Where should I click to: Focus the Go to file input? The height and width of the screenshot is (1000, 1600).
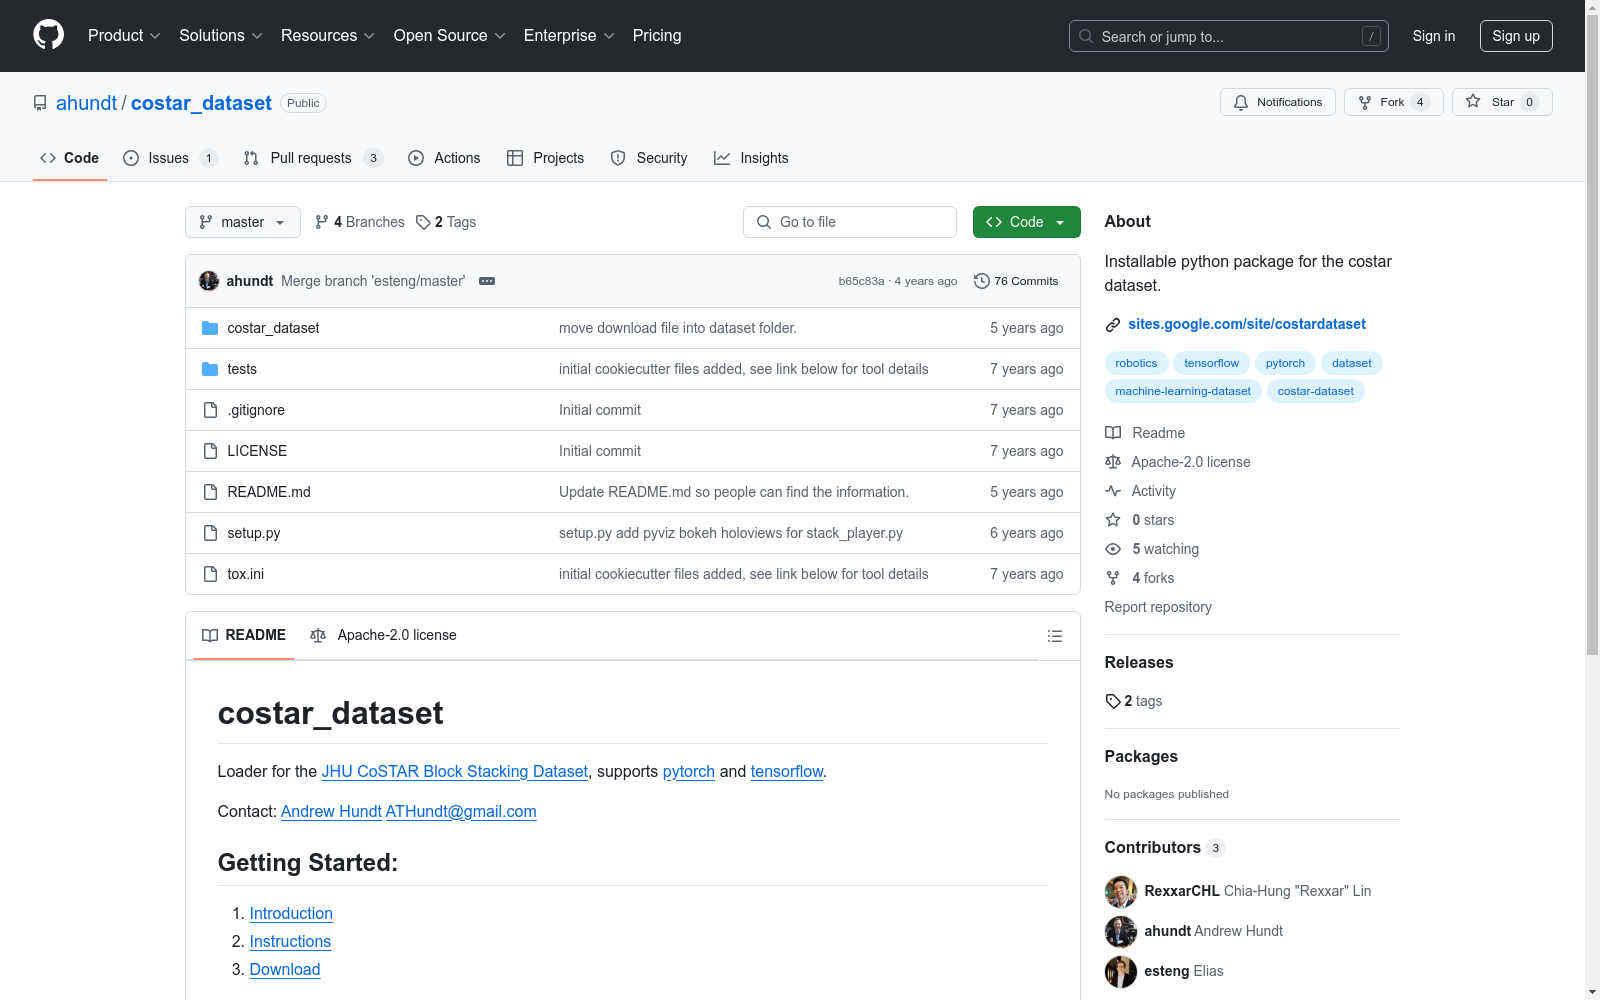click(x=850, y=222)
